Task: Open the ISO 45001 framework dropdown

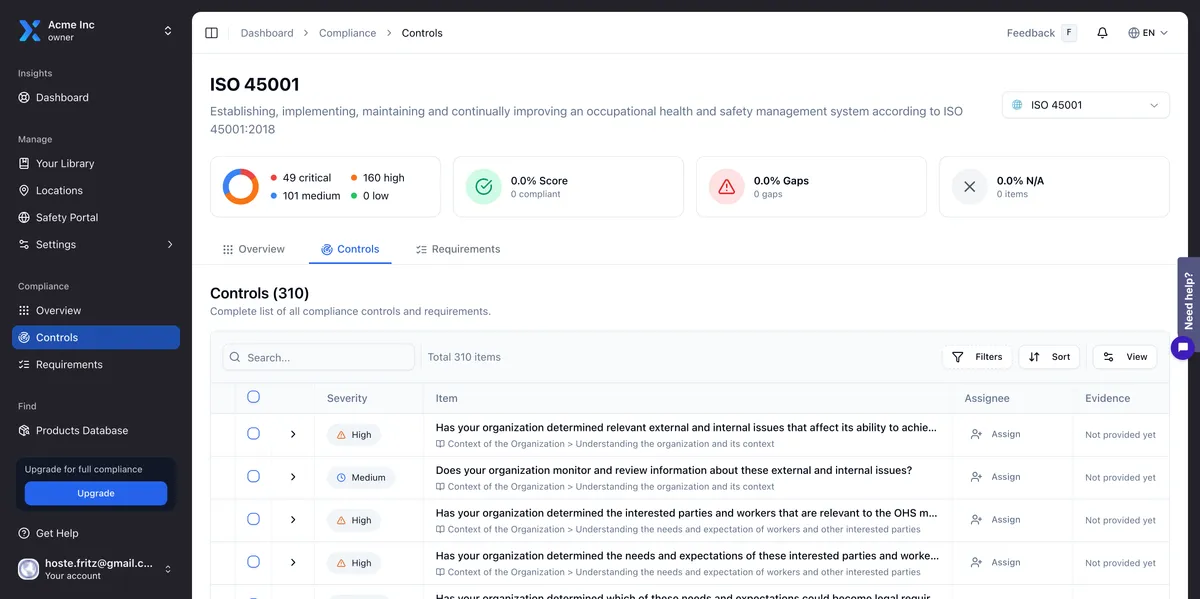Action: point(1086,105)
